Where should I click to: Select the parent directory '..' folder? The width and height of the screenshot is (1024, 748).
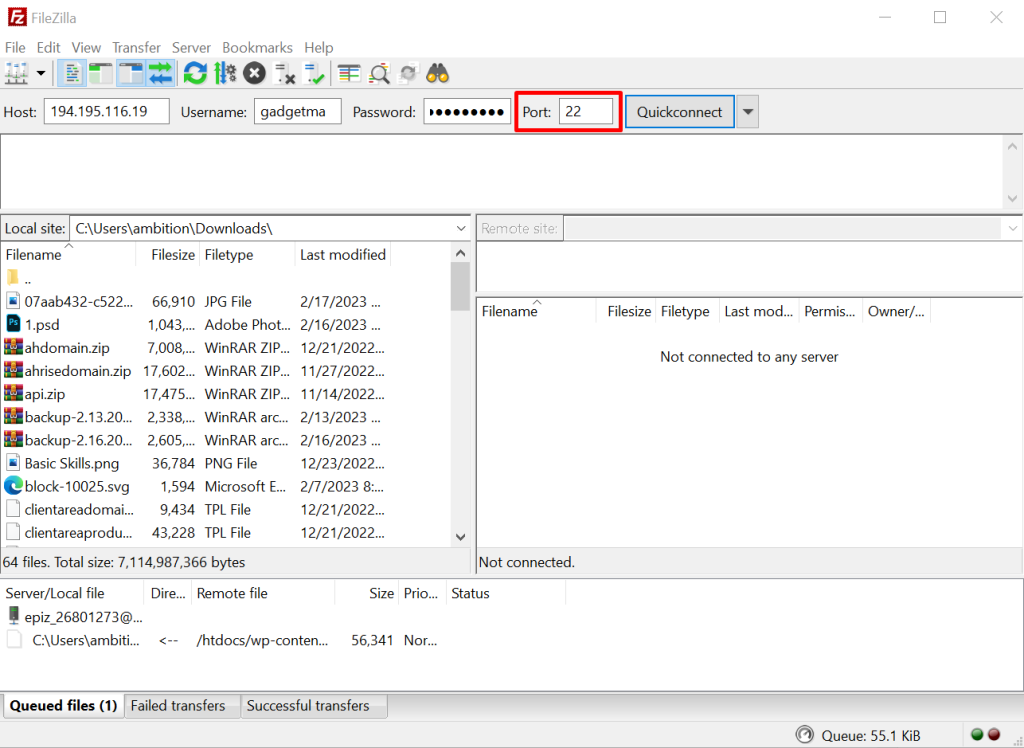click(225, 279)
